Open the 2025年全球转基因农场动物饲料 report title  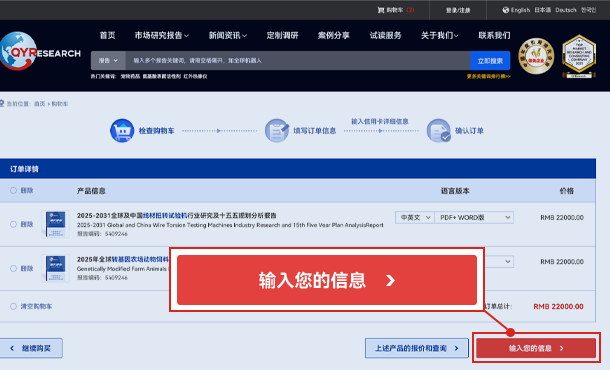tap(123, 259)
